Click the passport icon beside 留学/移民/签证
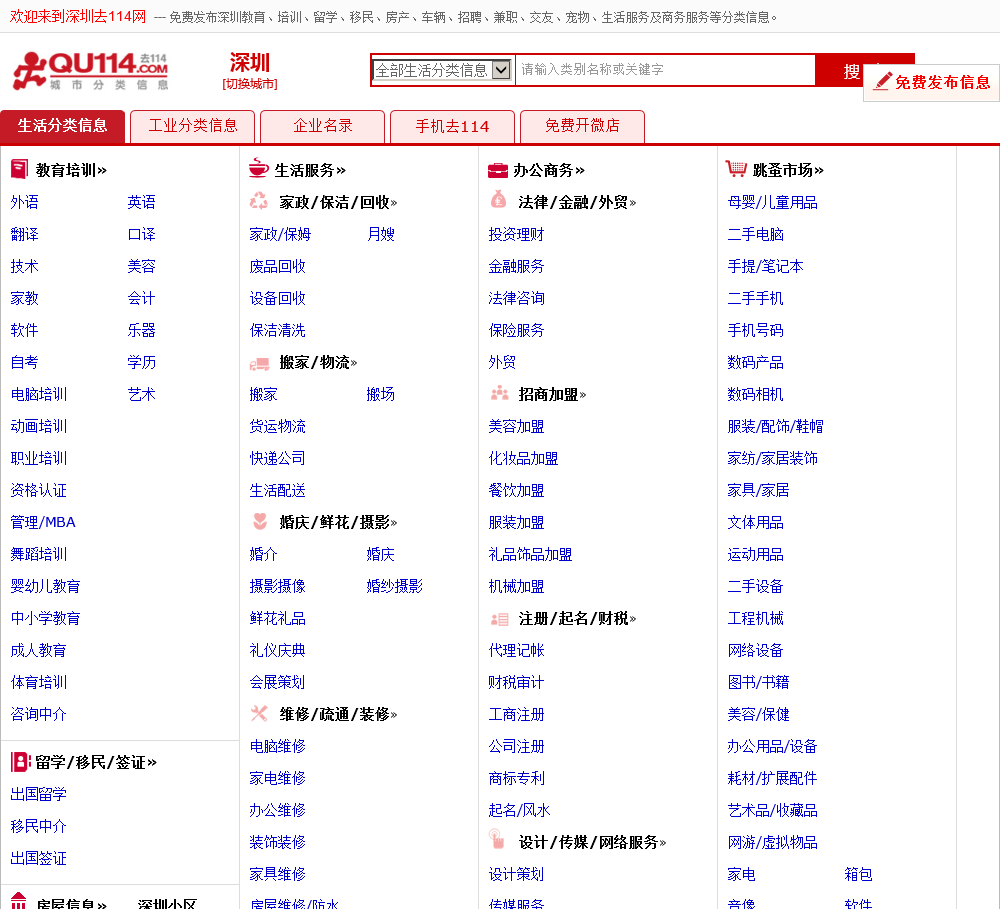The width and height of the screenshot is (1000, 909). 20,762
